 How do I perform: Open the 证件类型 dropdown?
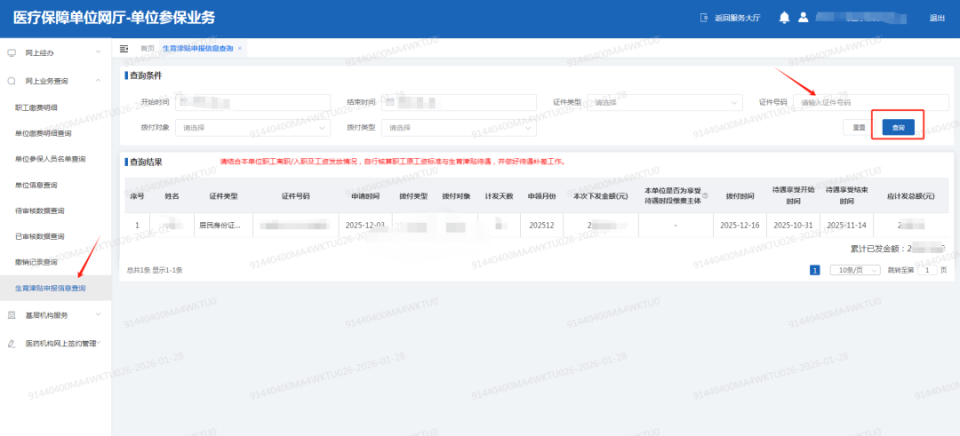pyautogui.click(x=664, y=103)
